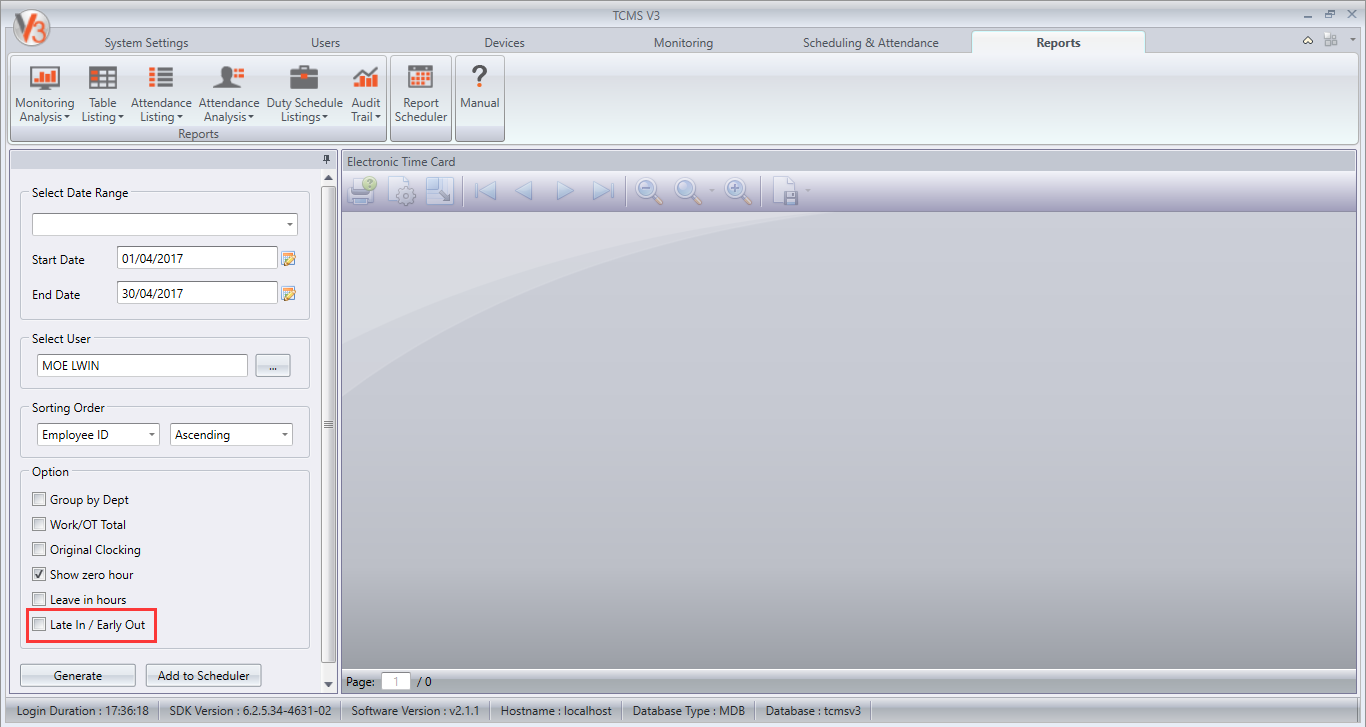Open the zoom level dropdown arrow
The width and height of the screenshot is (1366, 727).
(711, 191)
